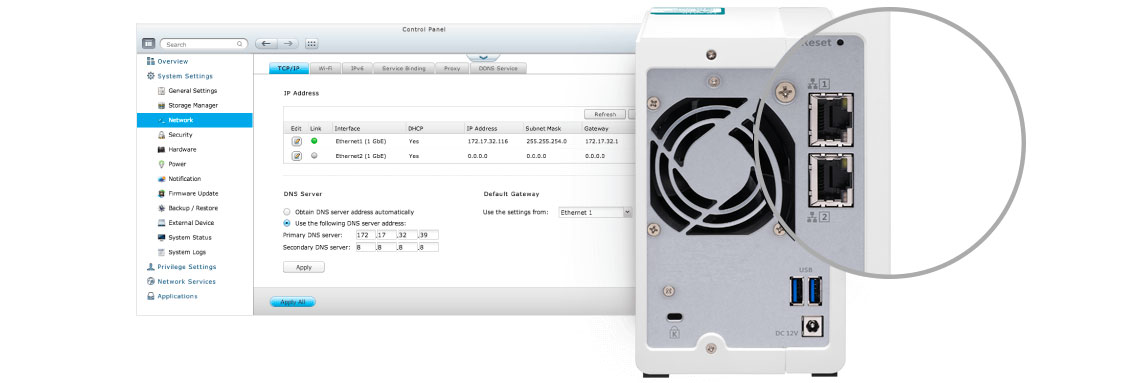Open the Default Gateway Ethernet 1 dropdown
Image resolution: width=1140 pixels, height=383 pixels.
[595, 212]
